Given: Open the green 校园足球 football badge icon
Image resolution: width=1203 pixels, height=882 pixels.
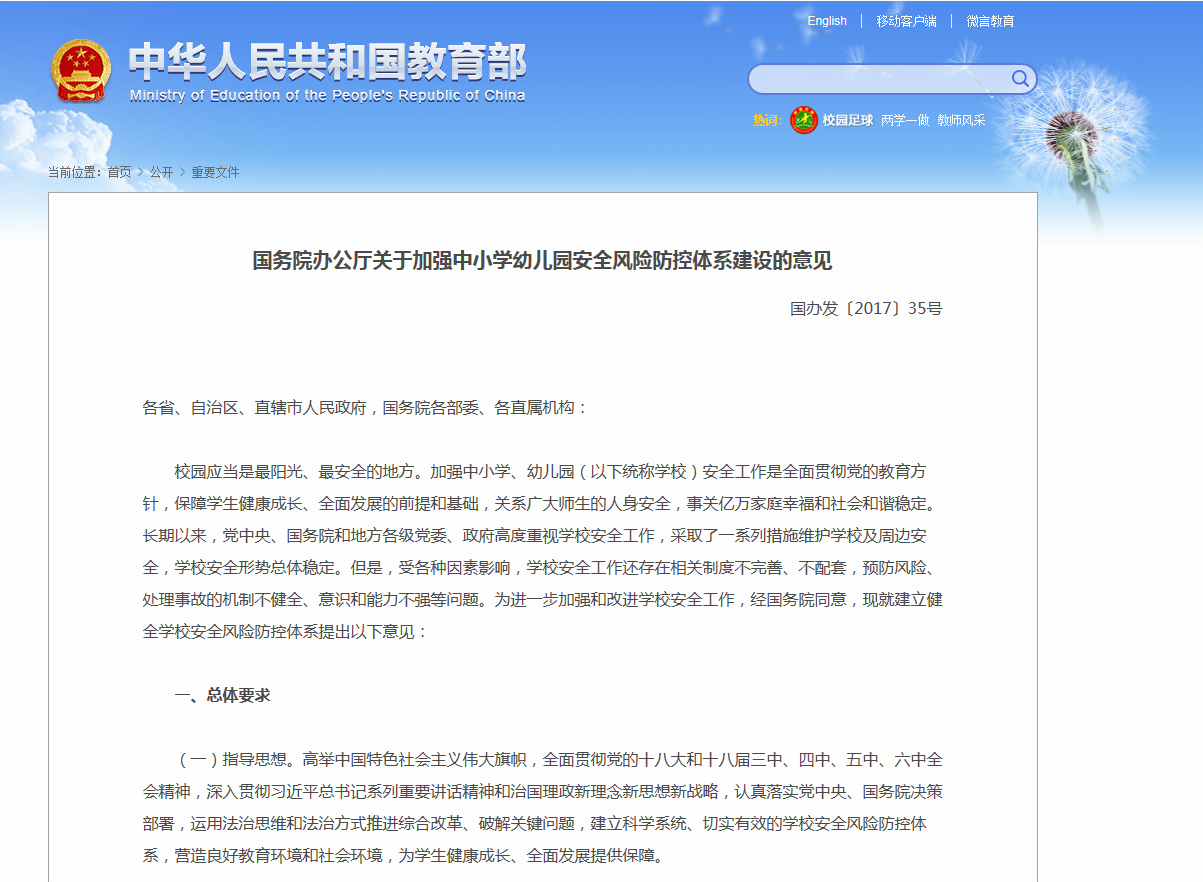Looking at the screenshot, I should click(x=804, y=120).
